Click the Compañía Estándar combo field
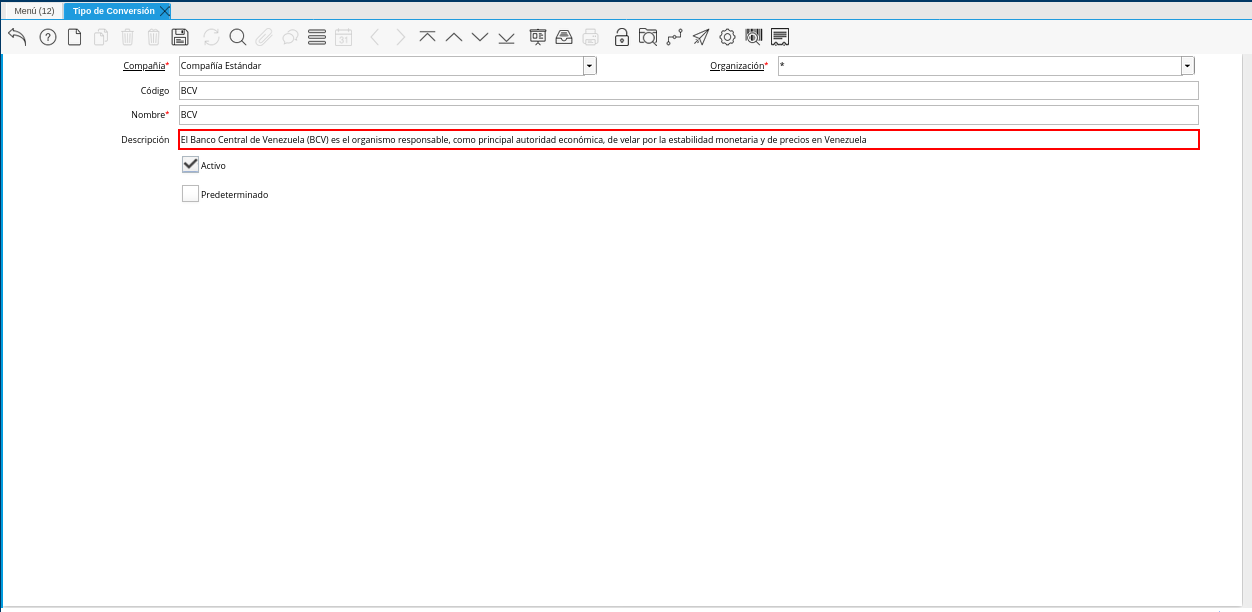The width and height of the screenshot is (1252, 612). (381, 66)
